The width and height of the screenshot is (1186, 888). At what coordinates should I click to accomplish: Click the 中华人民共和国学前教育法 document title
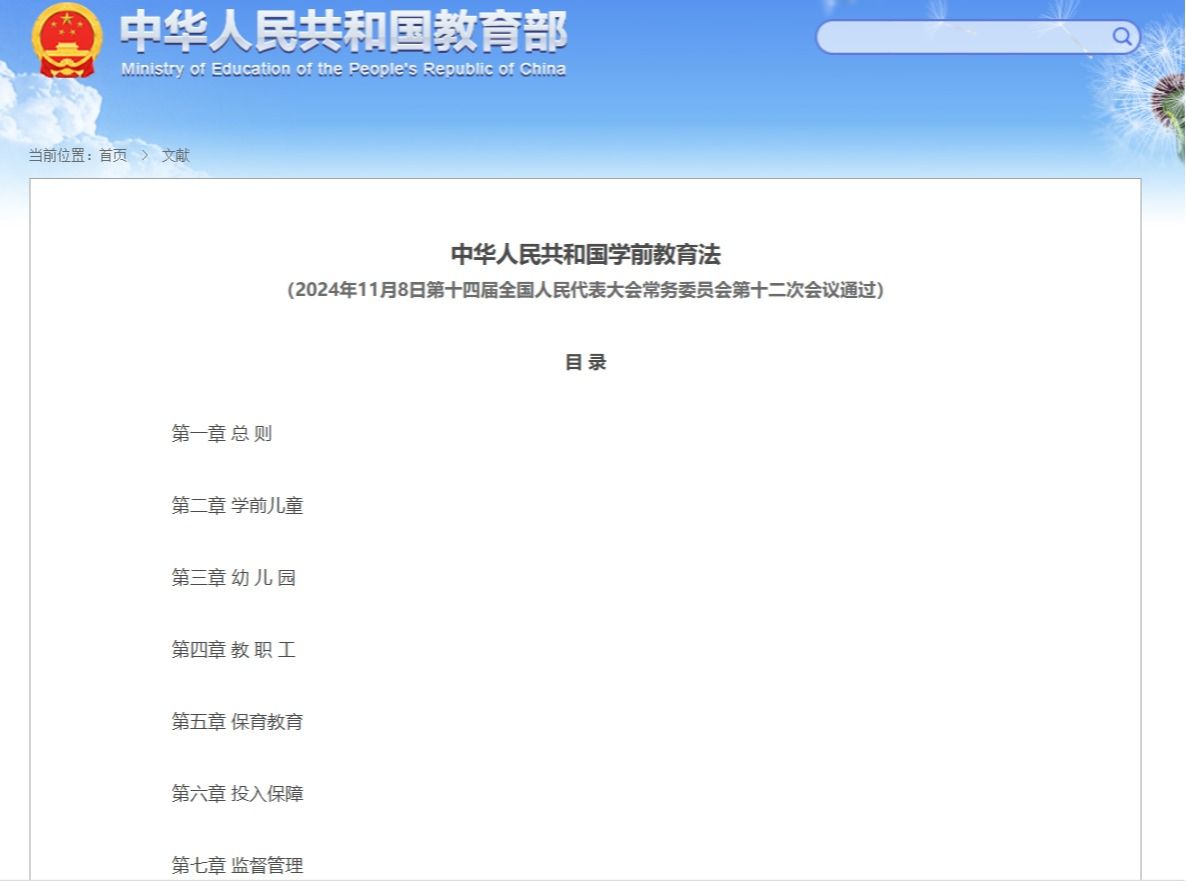tap(585, 254)
